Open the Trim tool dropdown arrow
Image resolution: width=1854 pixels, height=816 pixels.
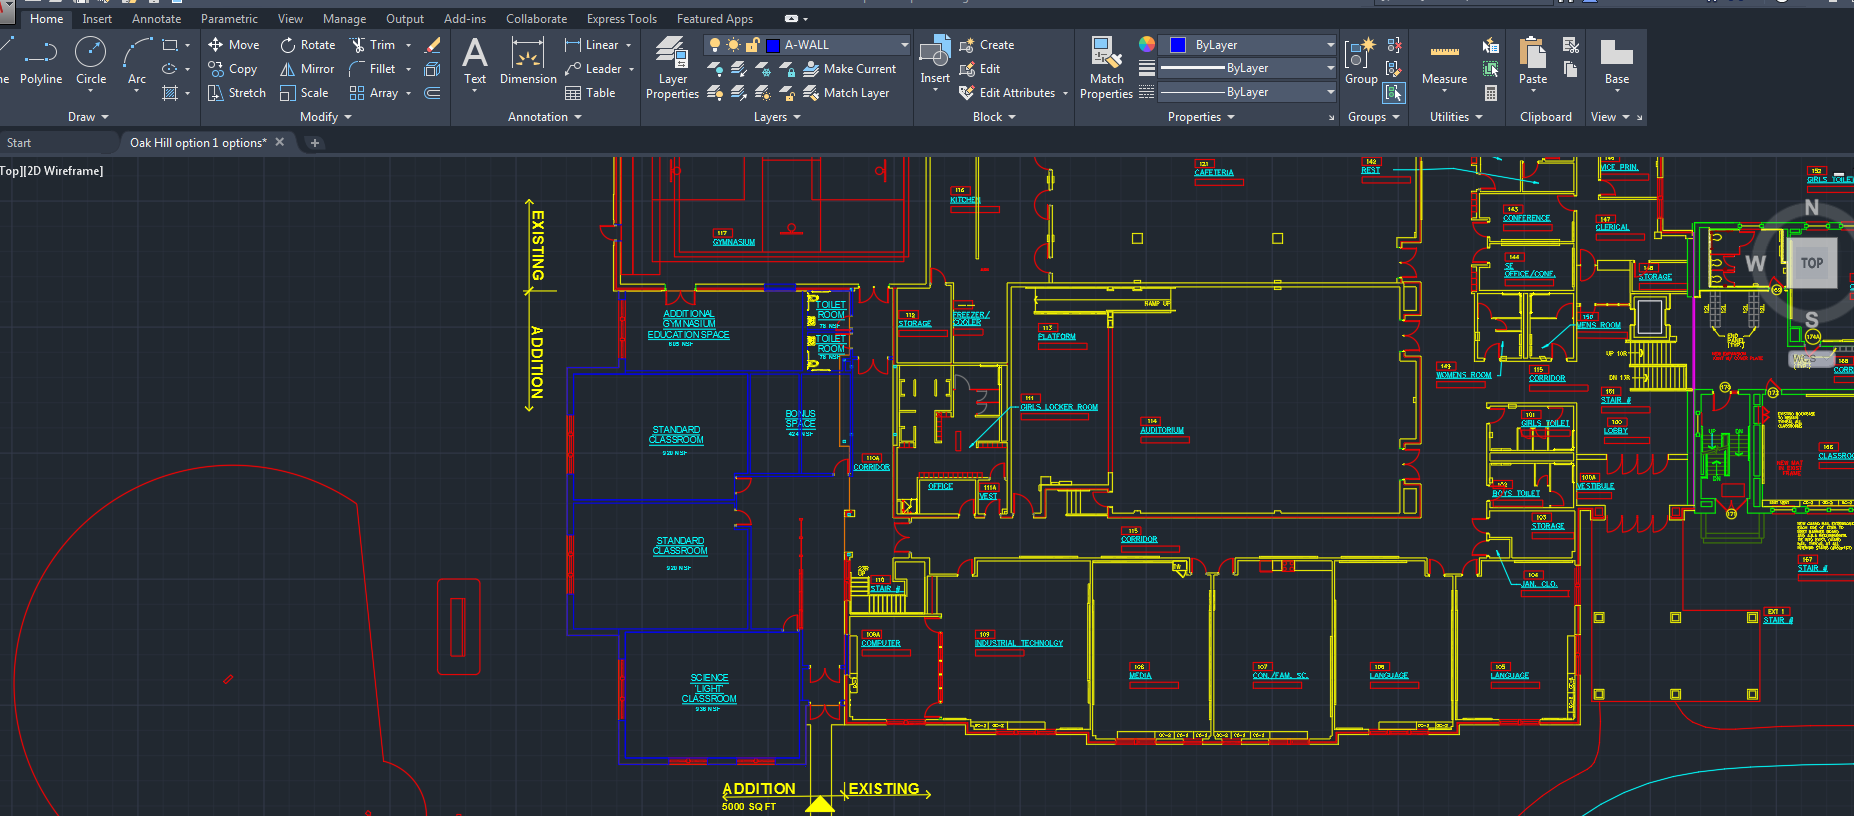pos(408,45)
